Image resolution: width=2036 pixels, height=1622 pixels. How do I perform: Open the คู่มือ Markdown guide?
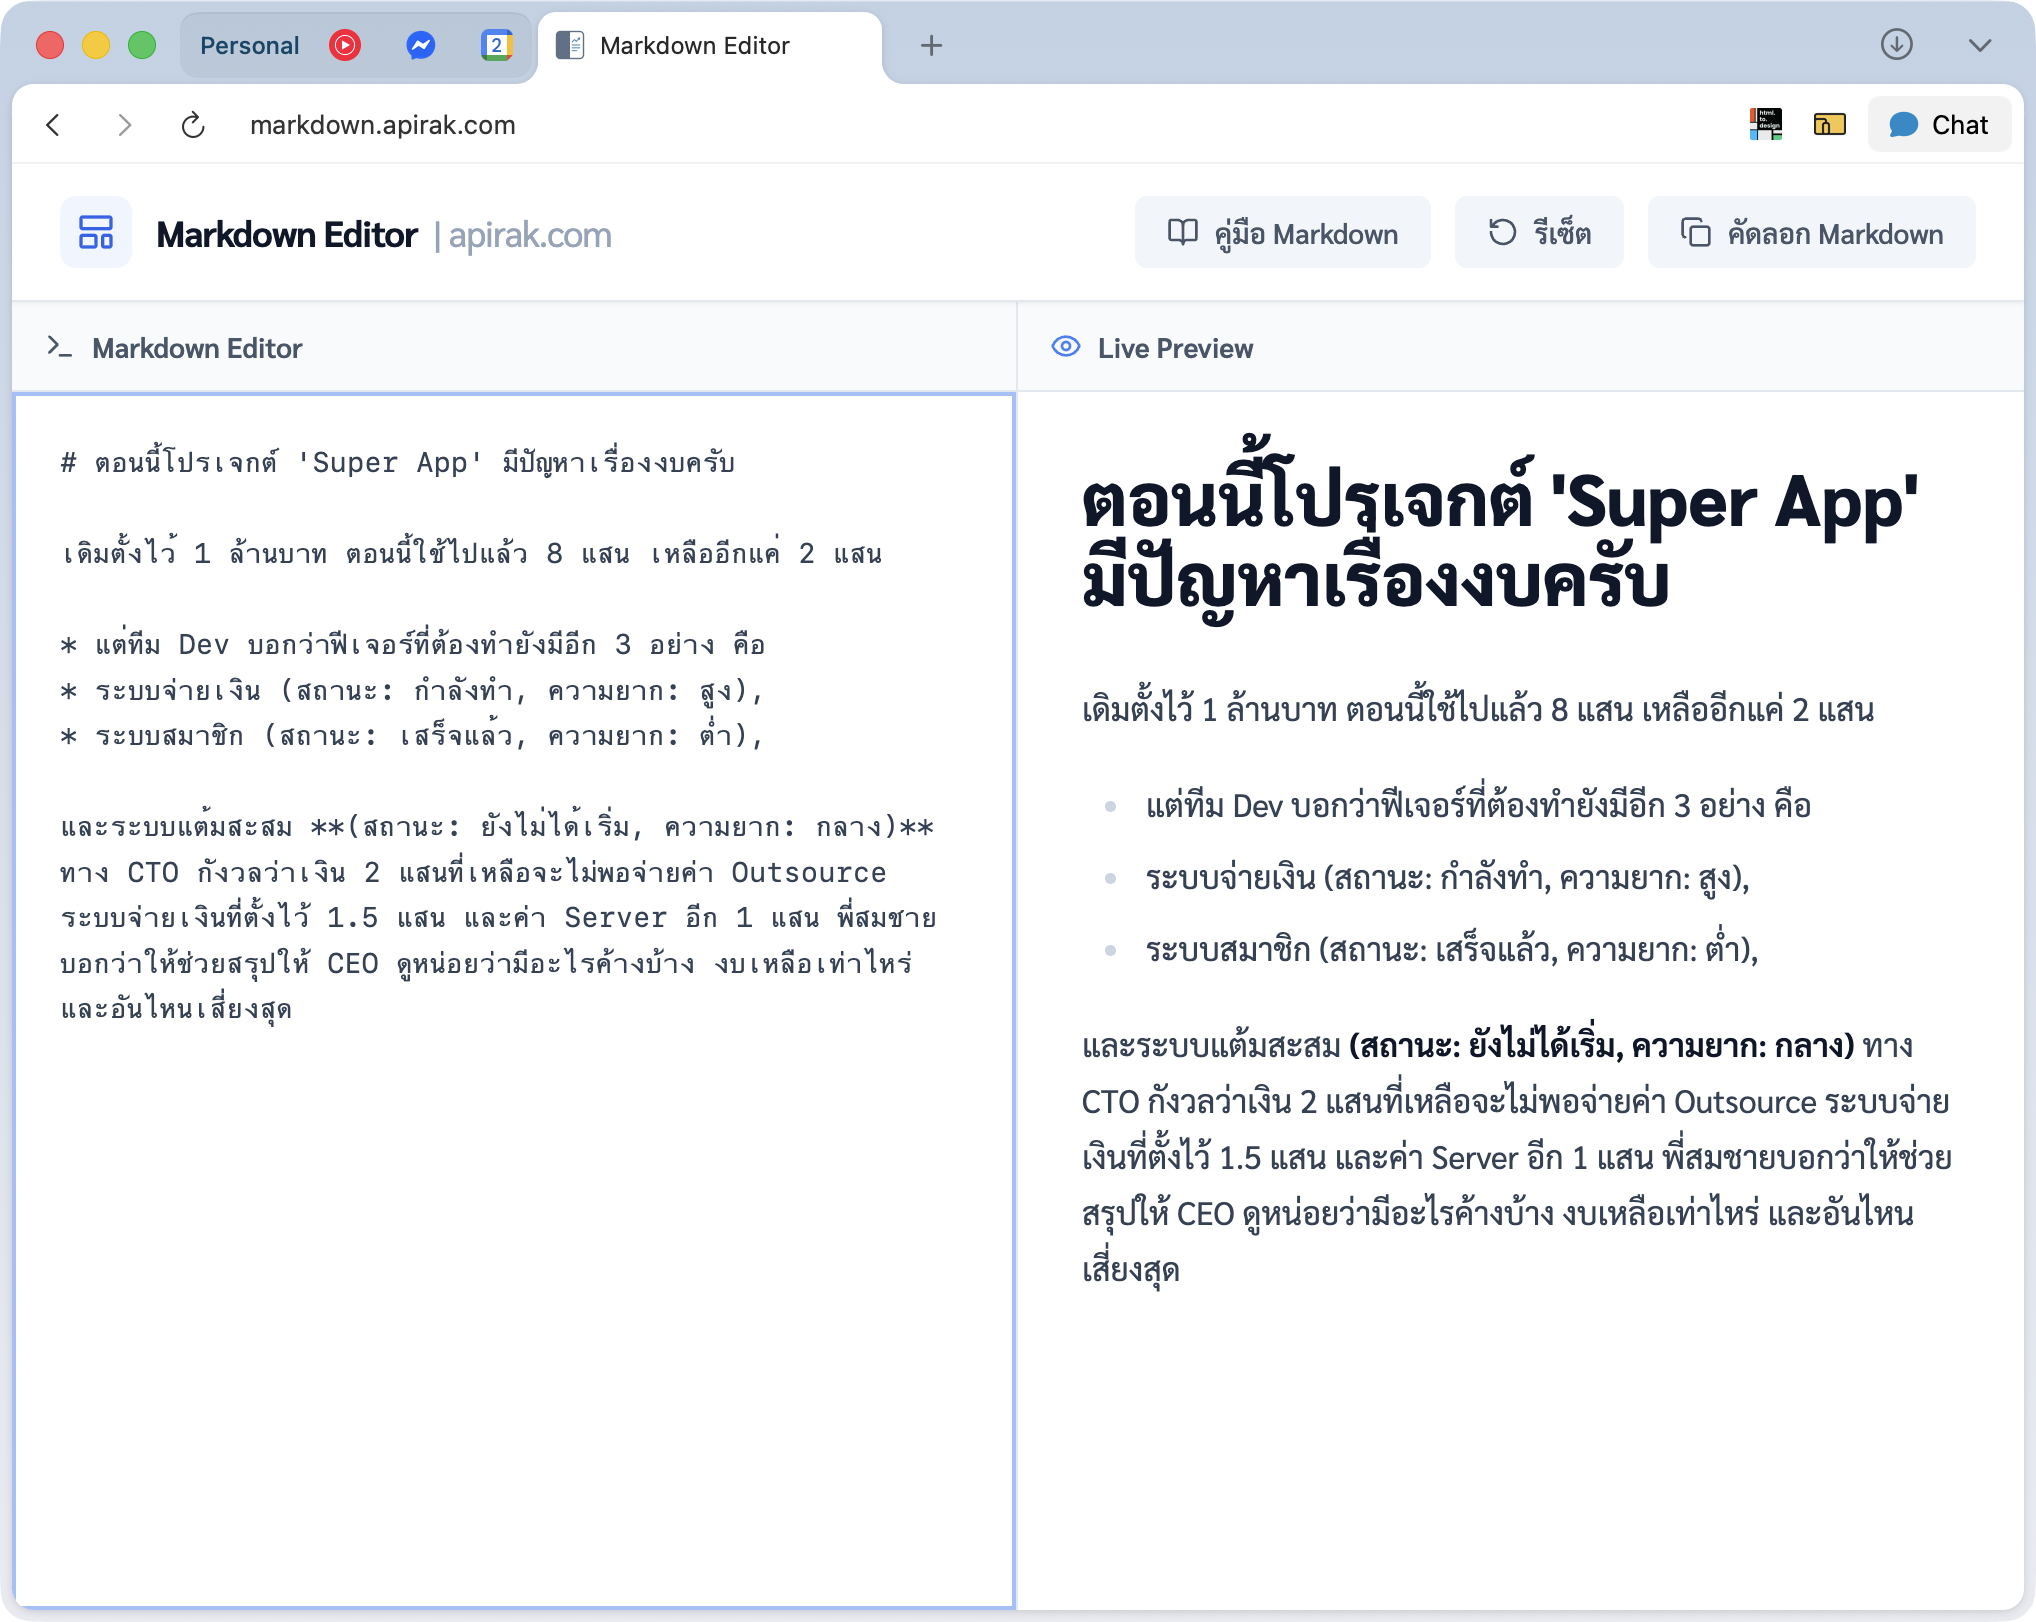(1283, 232)
